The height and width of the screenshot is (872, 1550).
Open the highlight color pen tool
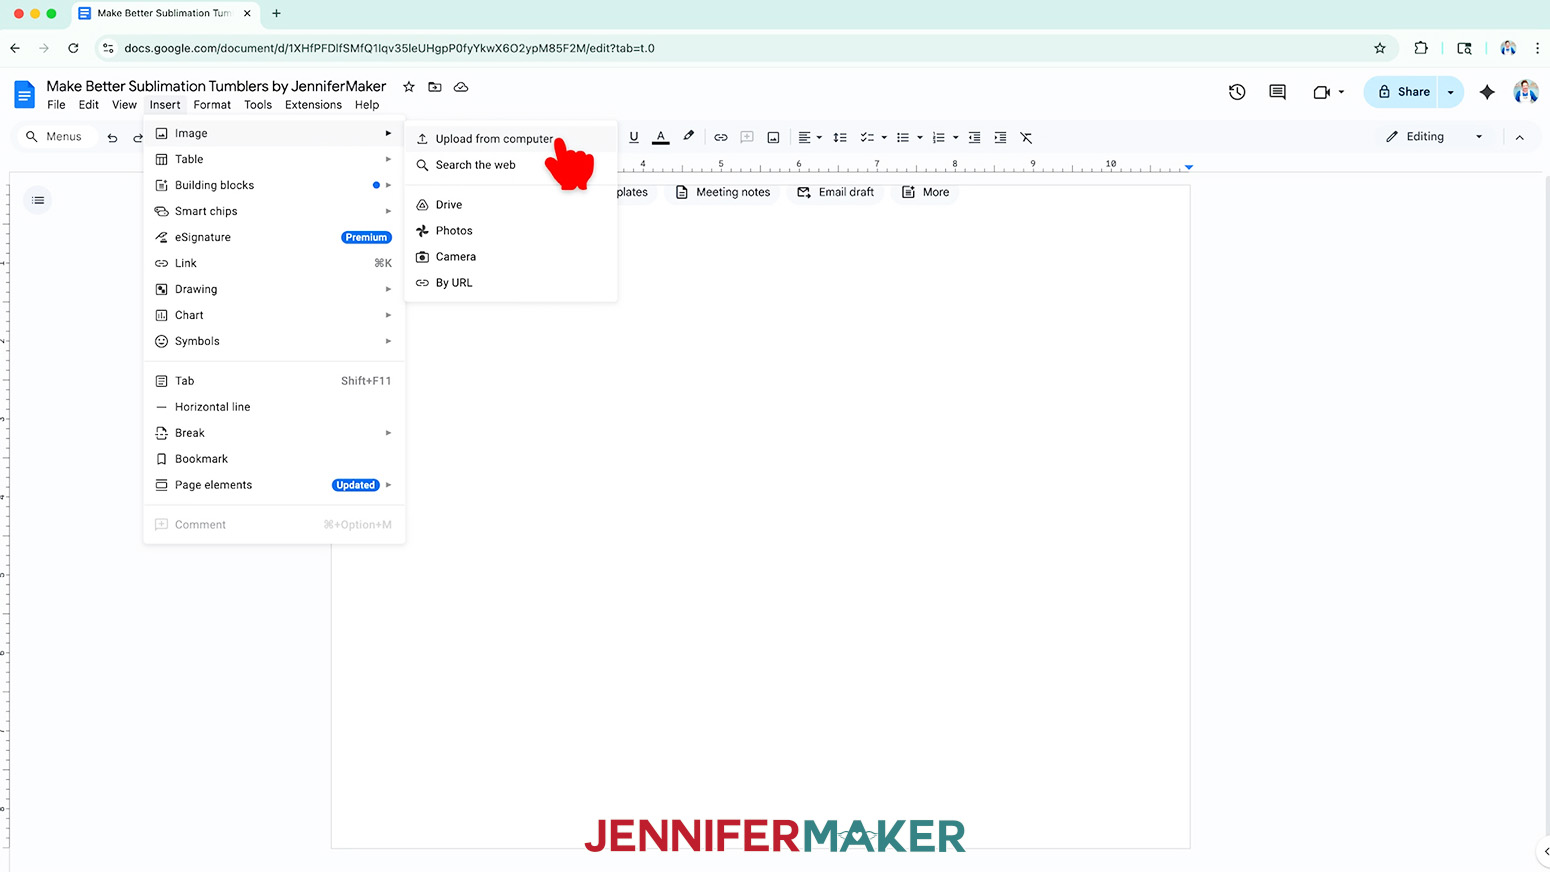pos(688,137)
